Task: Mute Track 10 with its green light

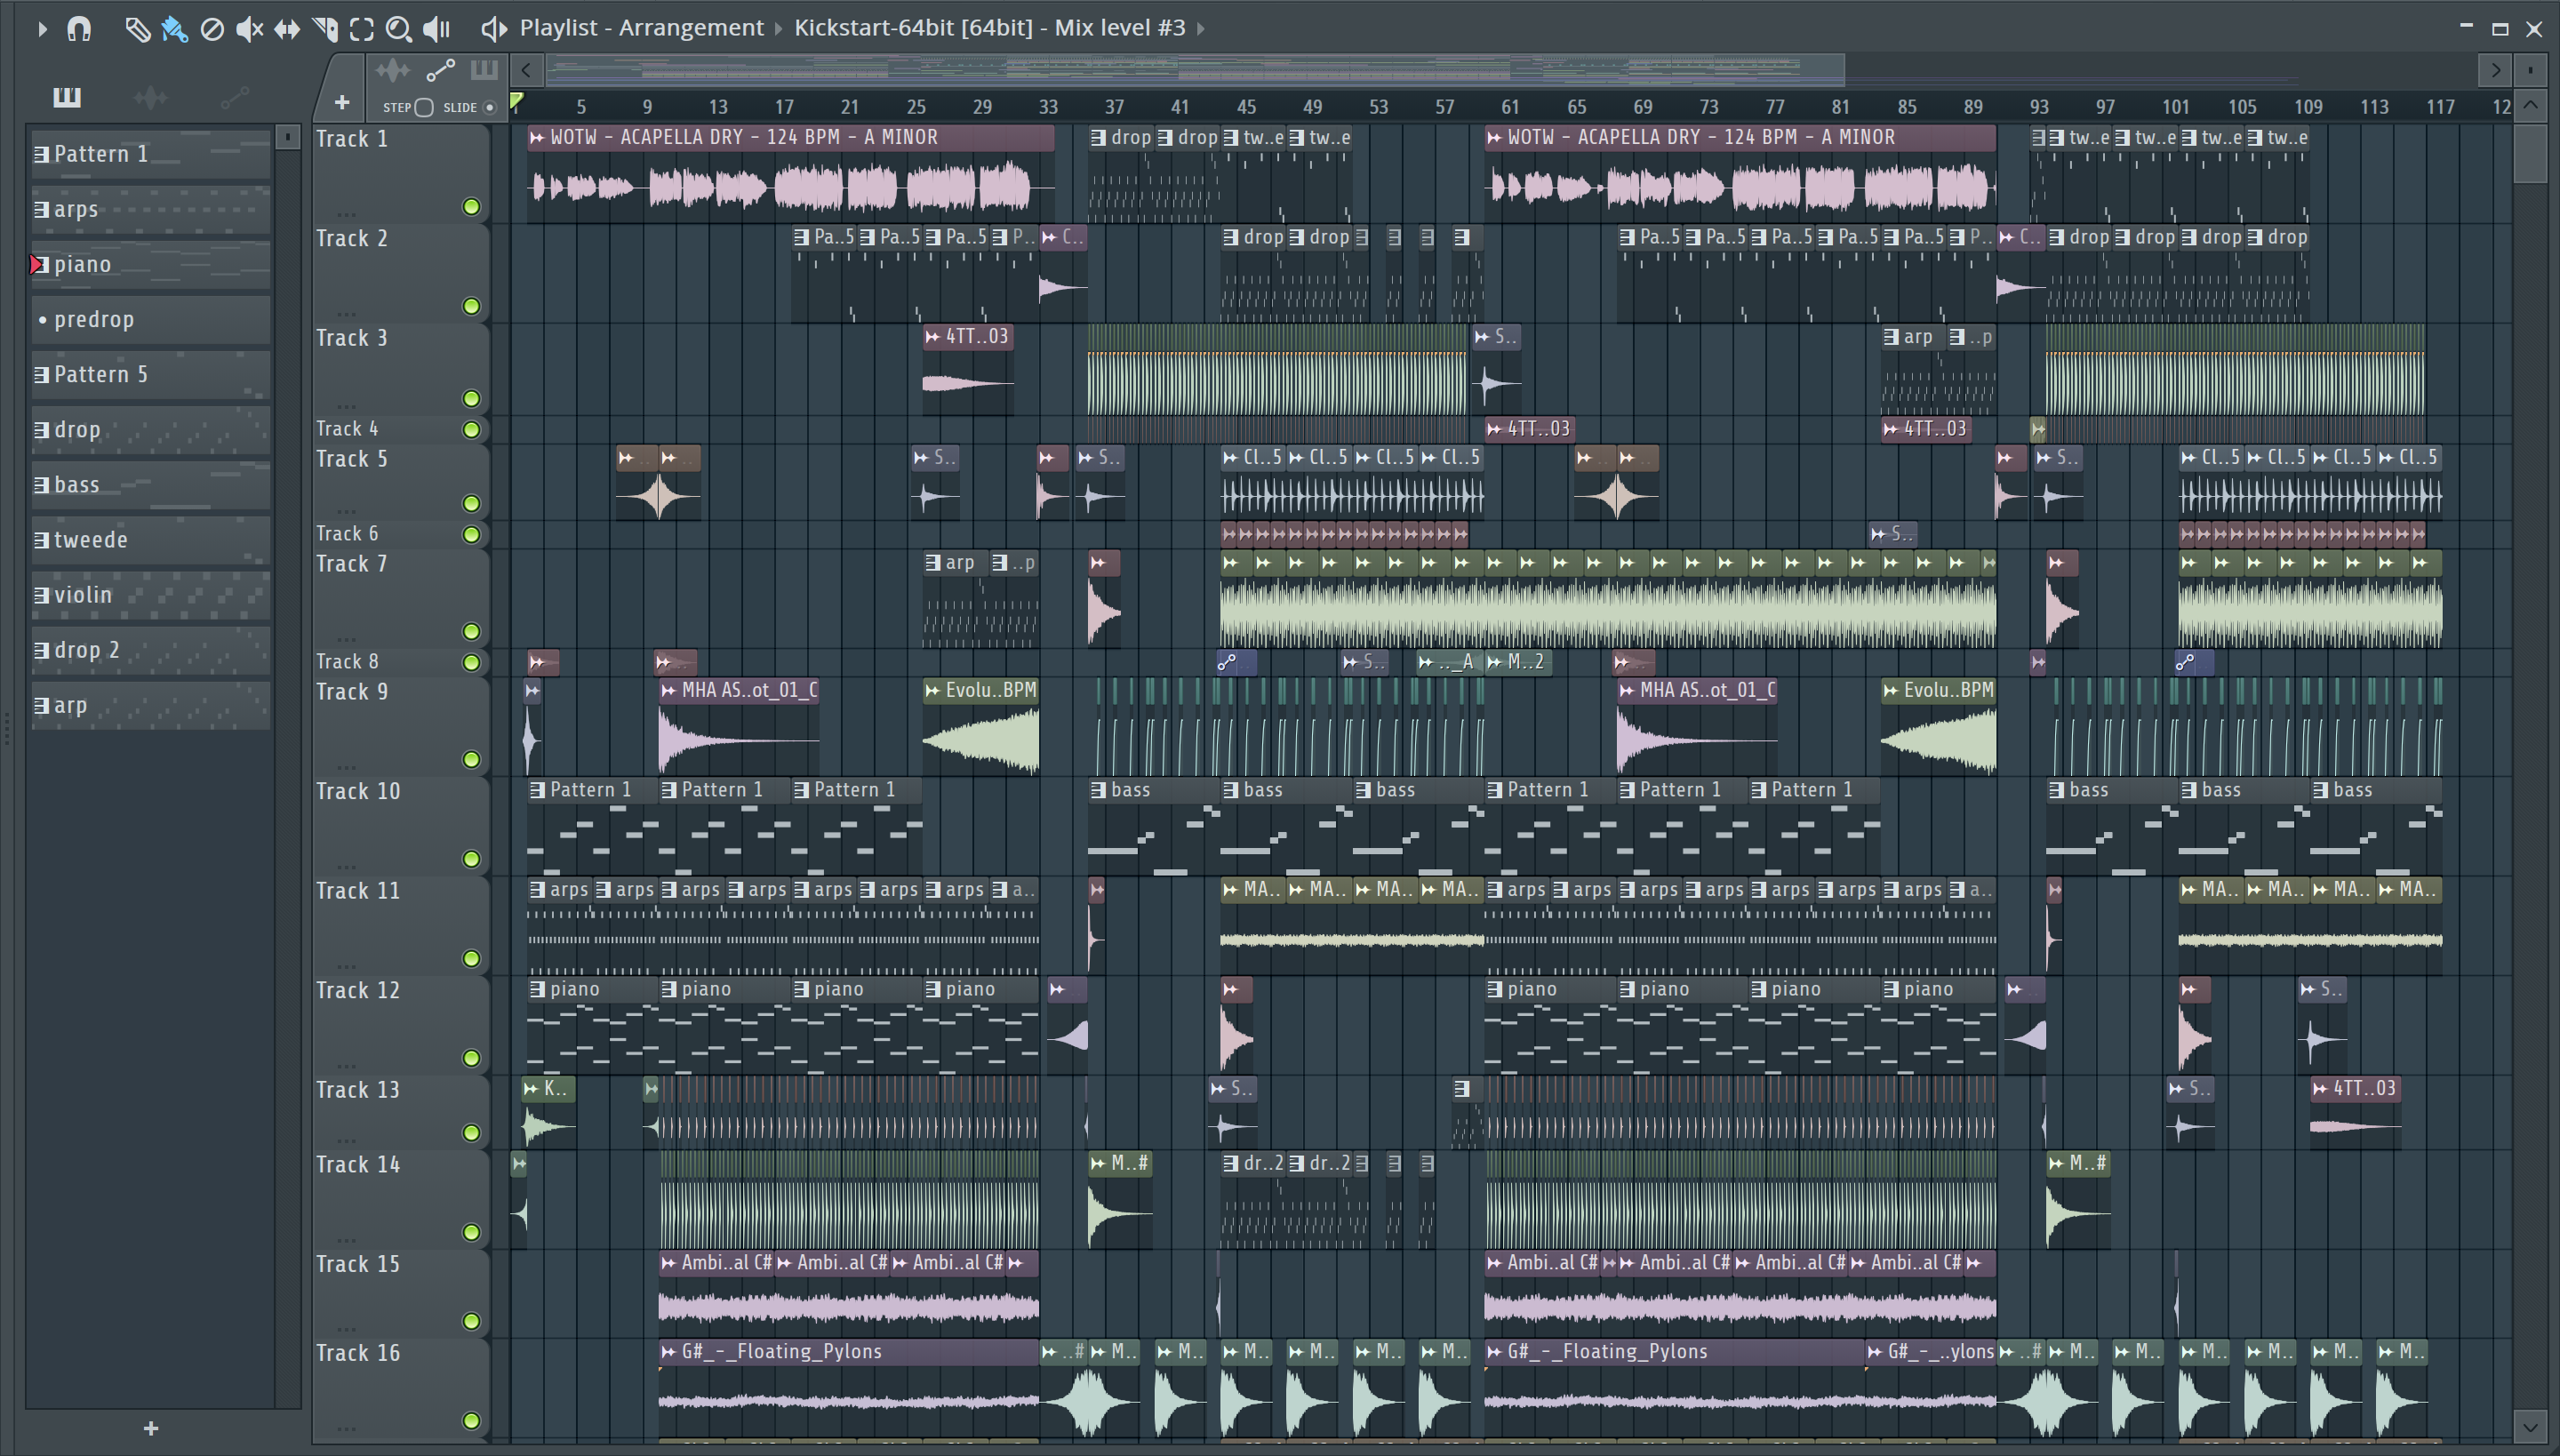Action: [x=471, y=859]
